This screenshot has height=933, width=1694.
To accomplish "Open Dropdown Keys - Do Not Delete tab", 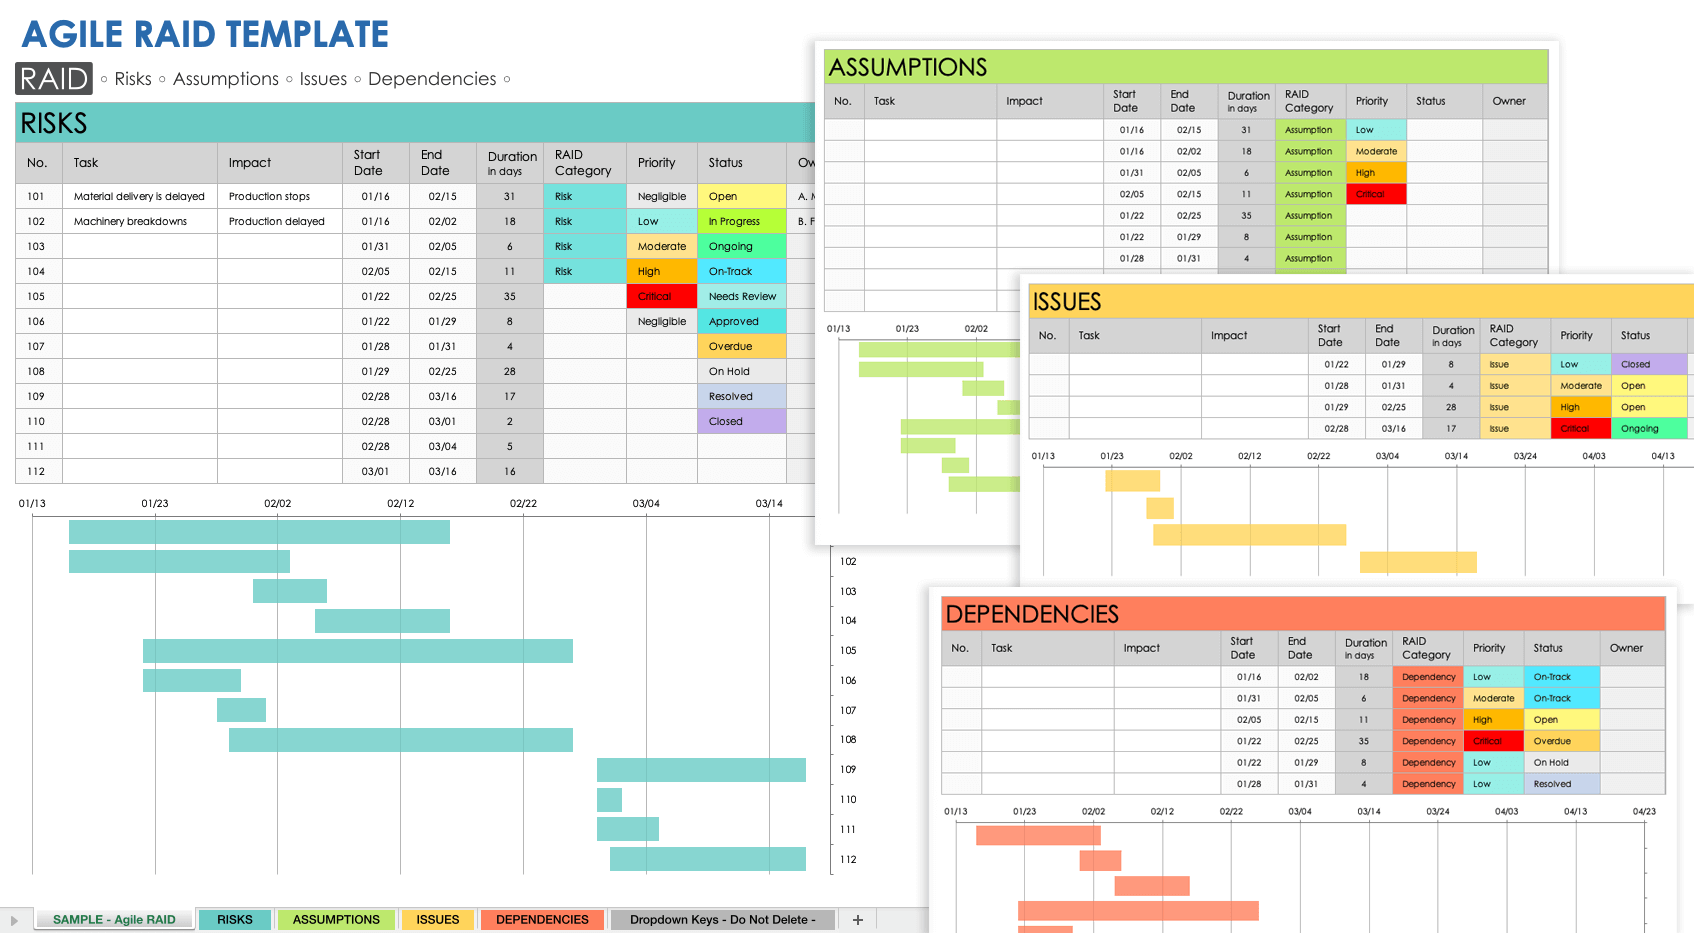I will point(723,919).
